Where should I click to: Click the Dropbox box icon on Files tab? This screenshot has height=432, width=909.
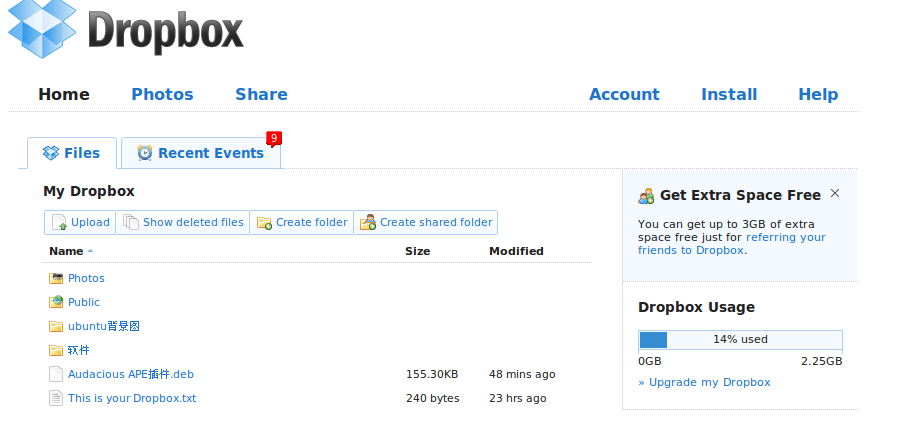(x=51, y=153)
